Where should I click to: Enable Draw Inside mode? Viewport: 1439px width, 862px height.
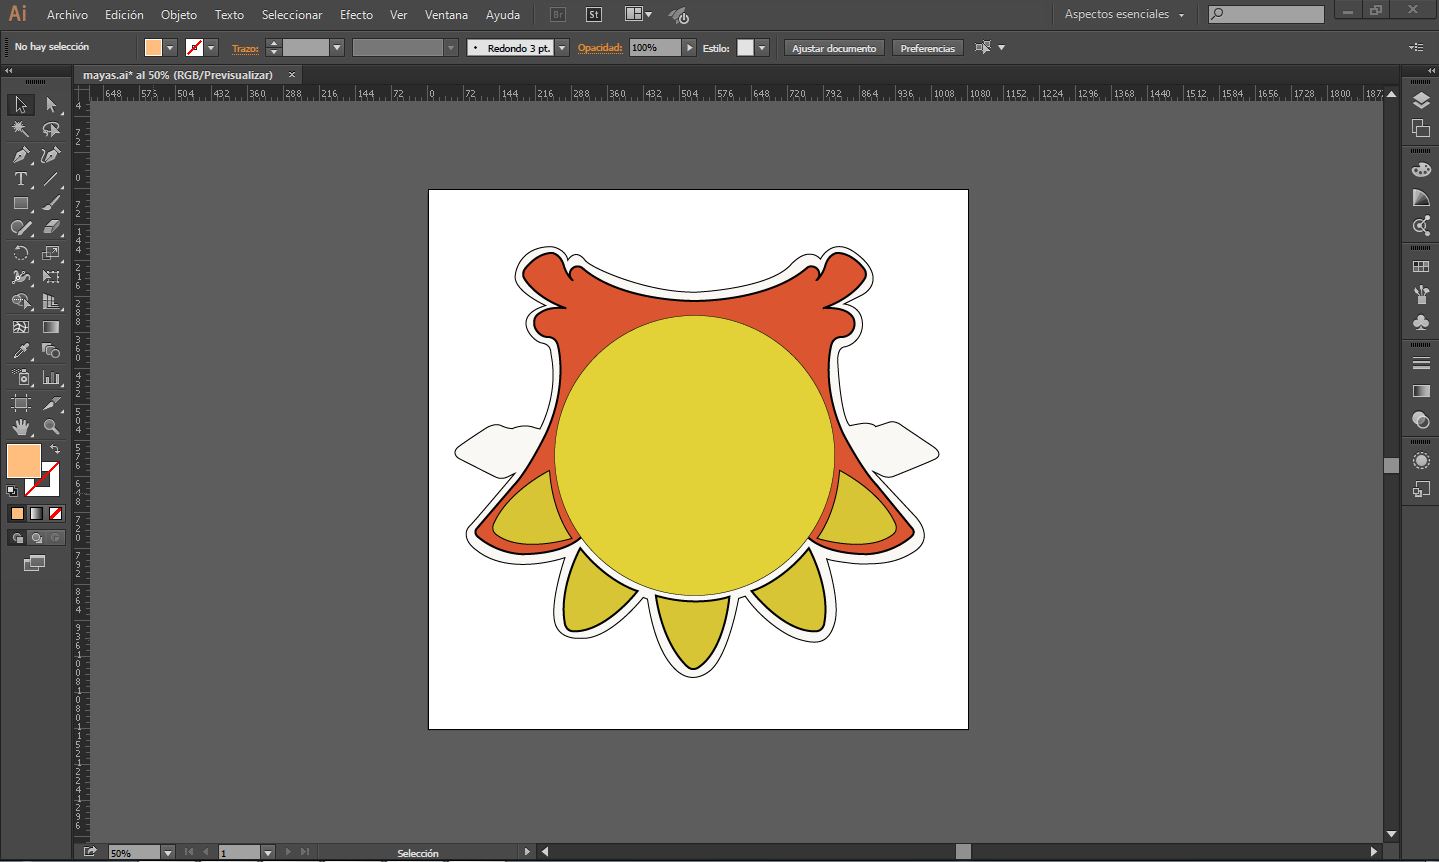pyautogui.click(x=56, y=538)
